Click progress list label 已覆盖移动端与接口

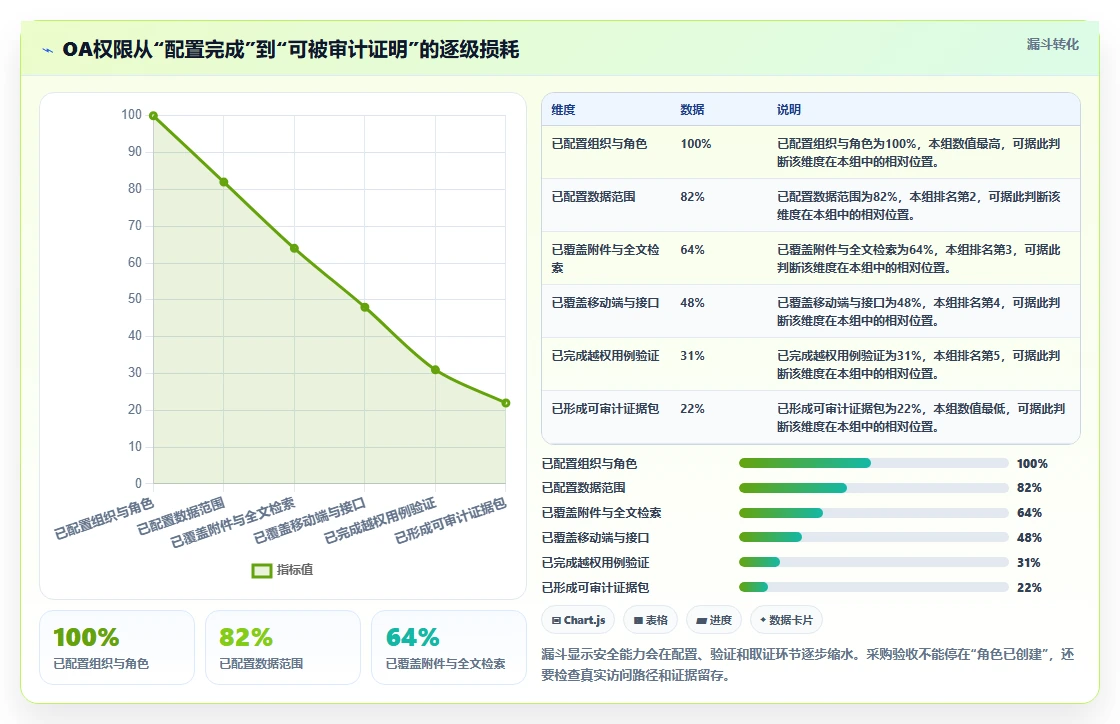click(595, 538)
